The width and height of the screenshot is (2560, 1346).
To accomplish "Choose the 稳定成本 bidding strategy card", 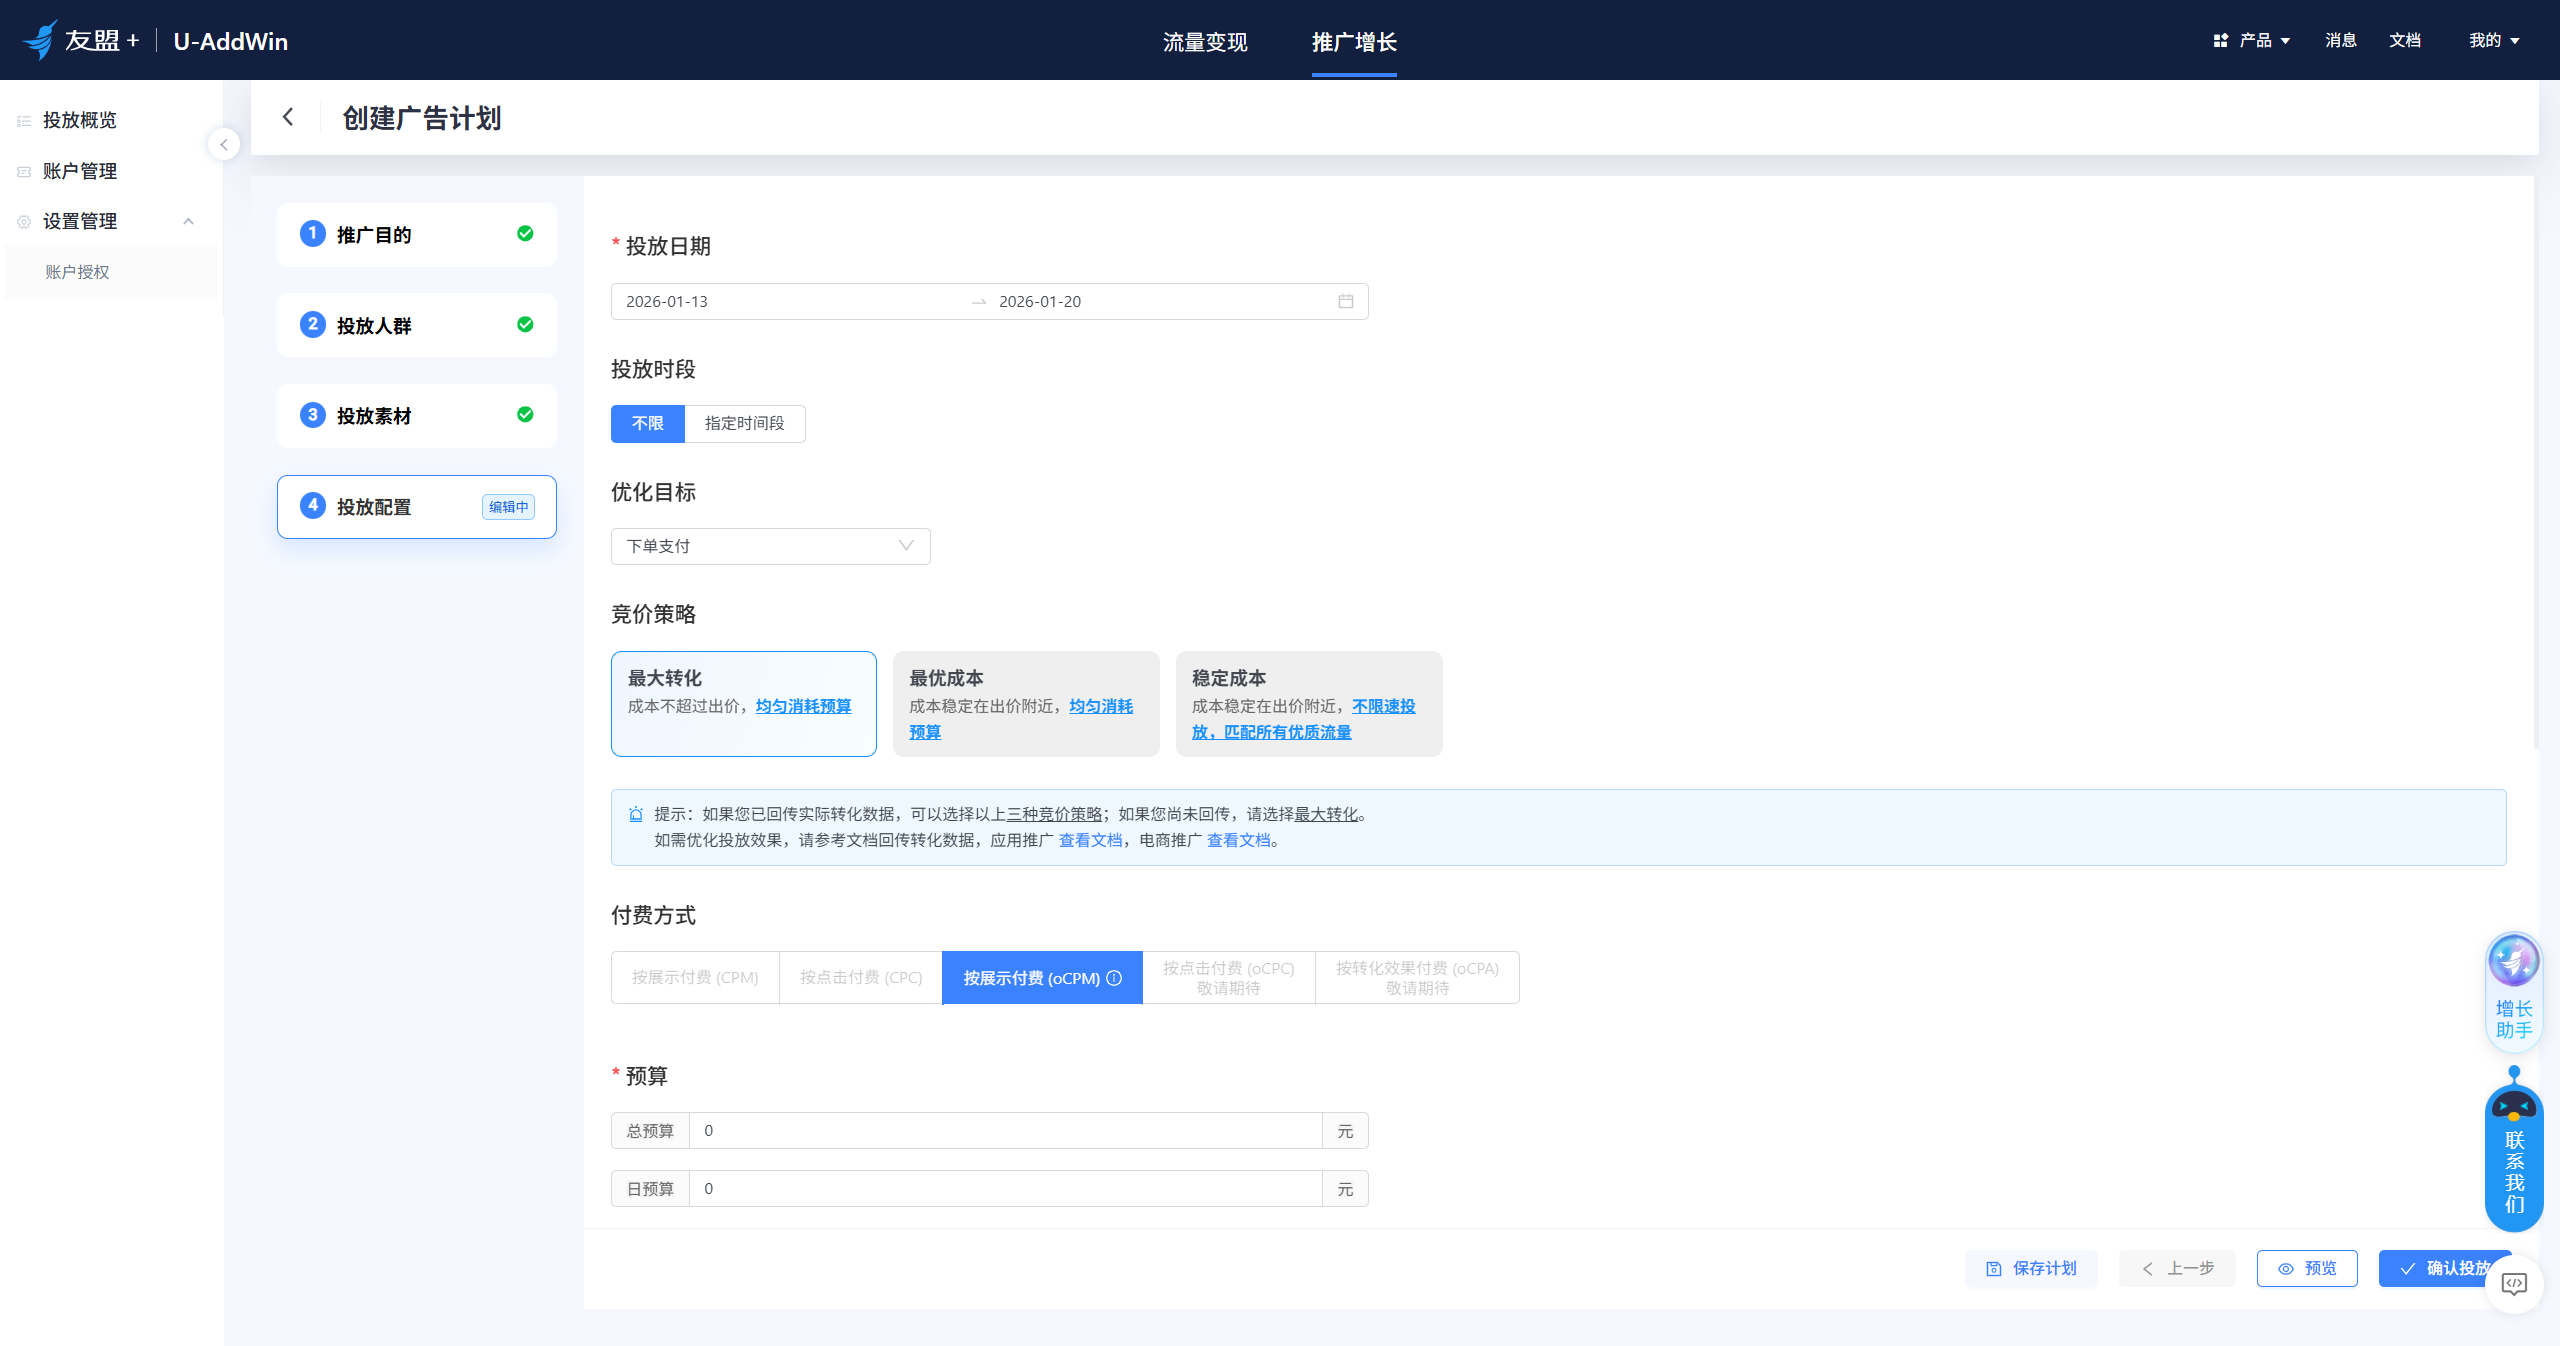I will point(1309,704).
